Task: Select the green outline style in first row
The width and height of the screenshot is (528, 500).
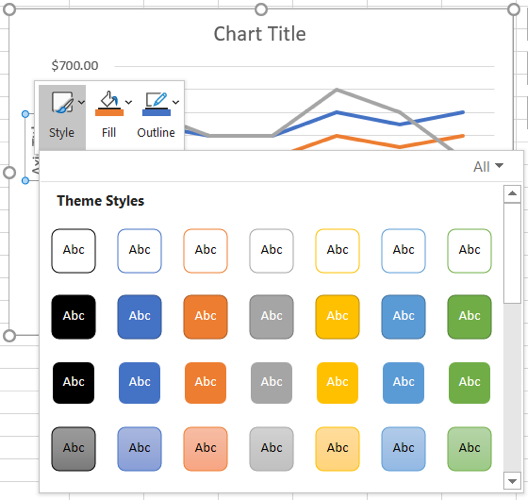Action: pyautogui.click(x=469, y=251)
